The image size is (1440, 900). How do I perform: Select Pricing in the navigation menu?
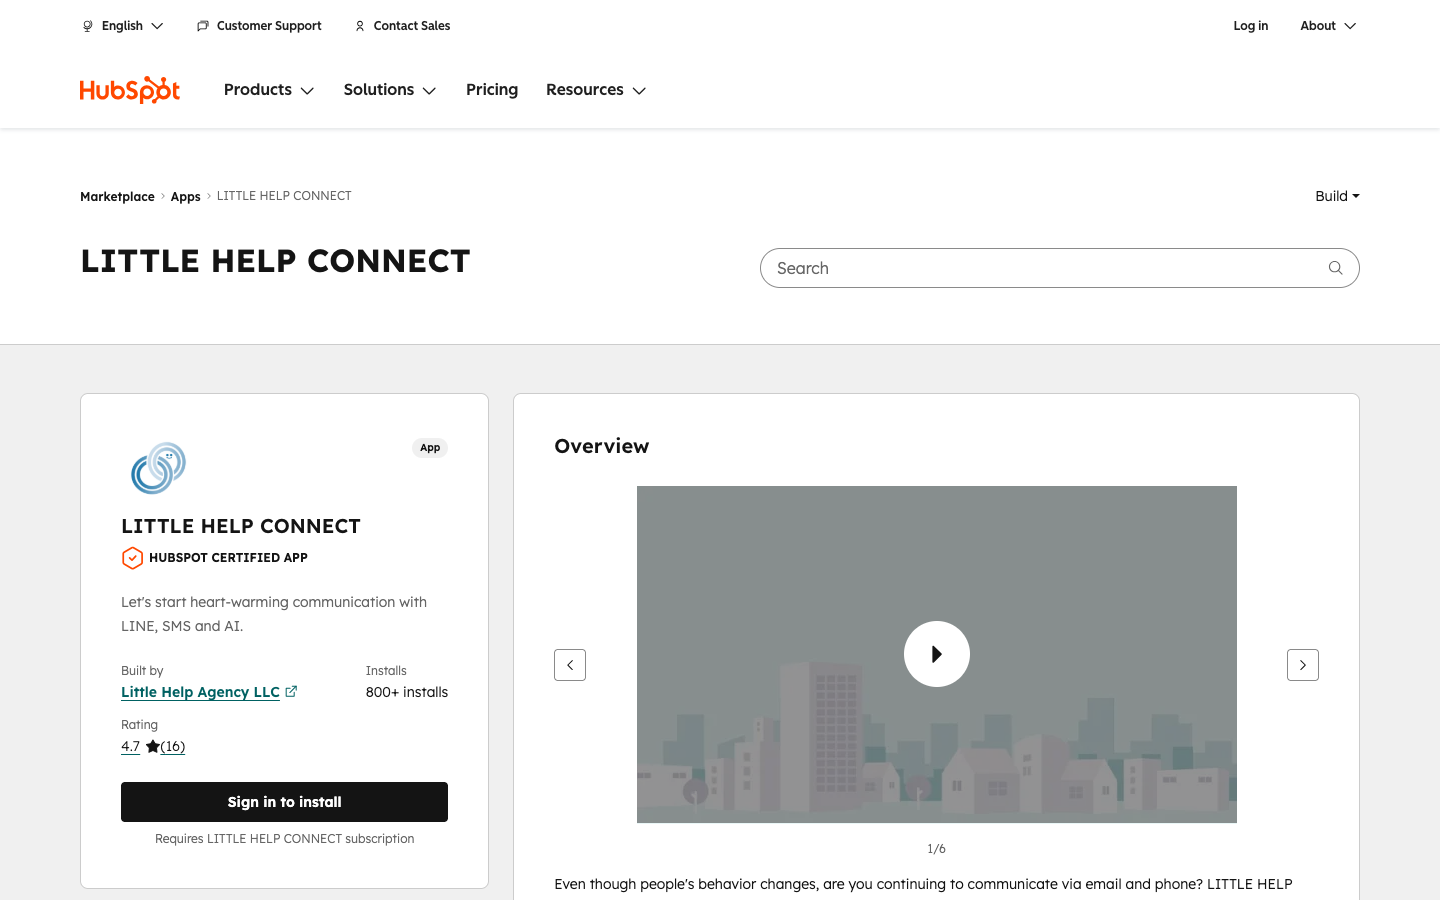(491, 90)
